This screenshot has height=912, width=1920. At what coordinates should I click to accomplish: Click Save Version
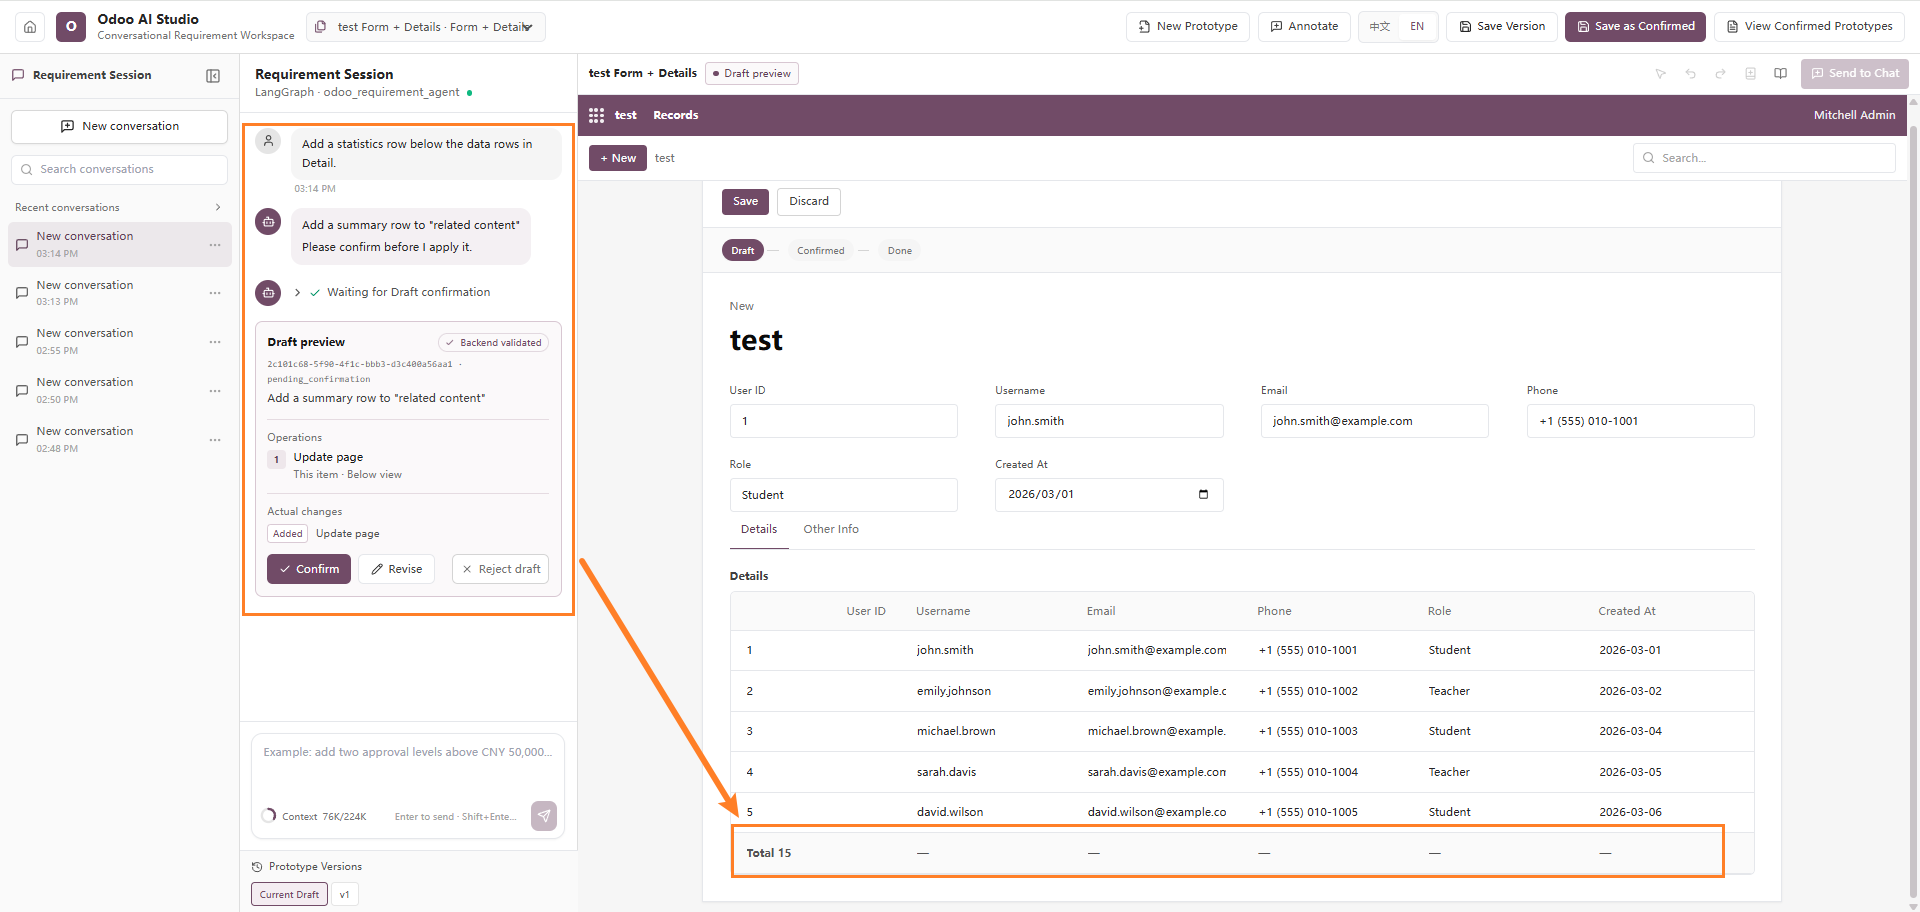coord(1501,27)
